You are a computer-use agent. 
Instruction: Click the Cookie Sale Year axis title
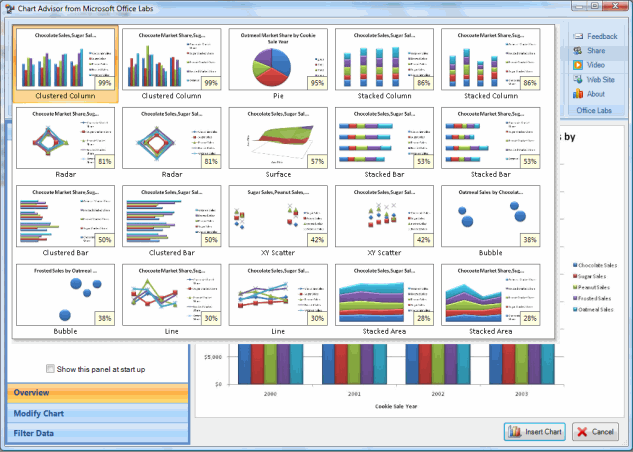[x=396, y=406]
